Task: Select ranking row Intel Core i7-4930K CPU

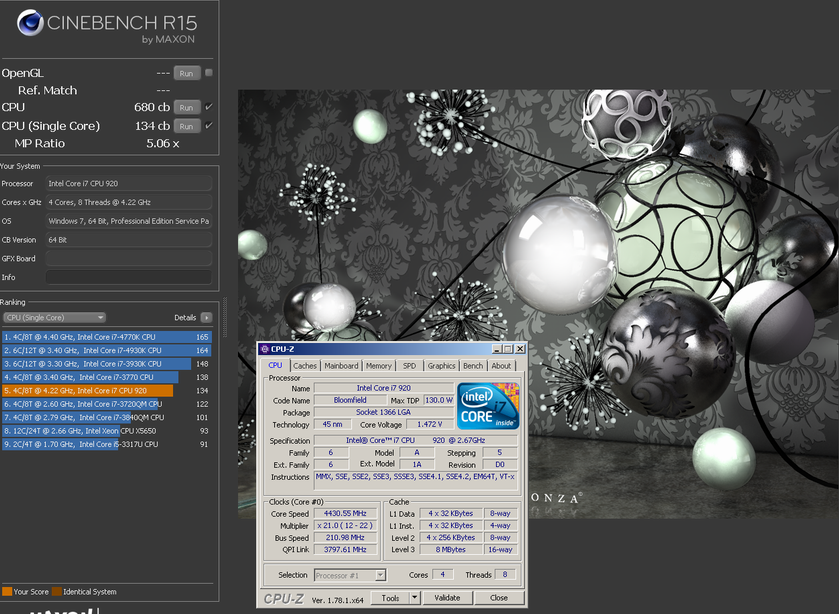Action: [x=106, y=351]
